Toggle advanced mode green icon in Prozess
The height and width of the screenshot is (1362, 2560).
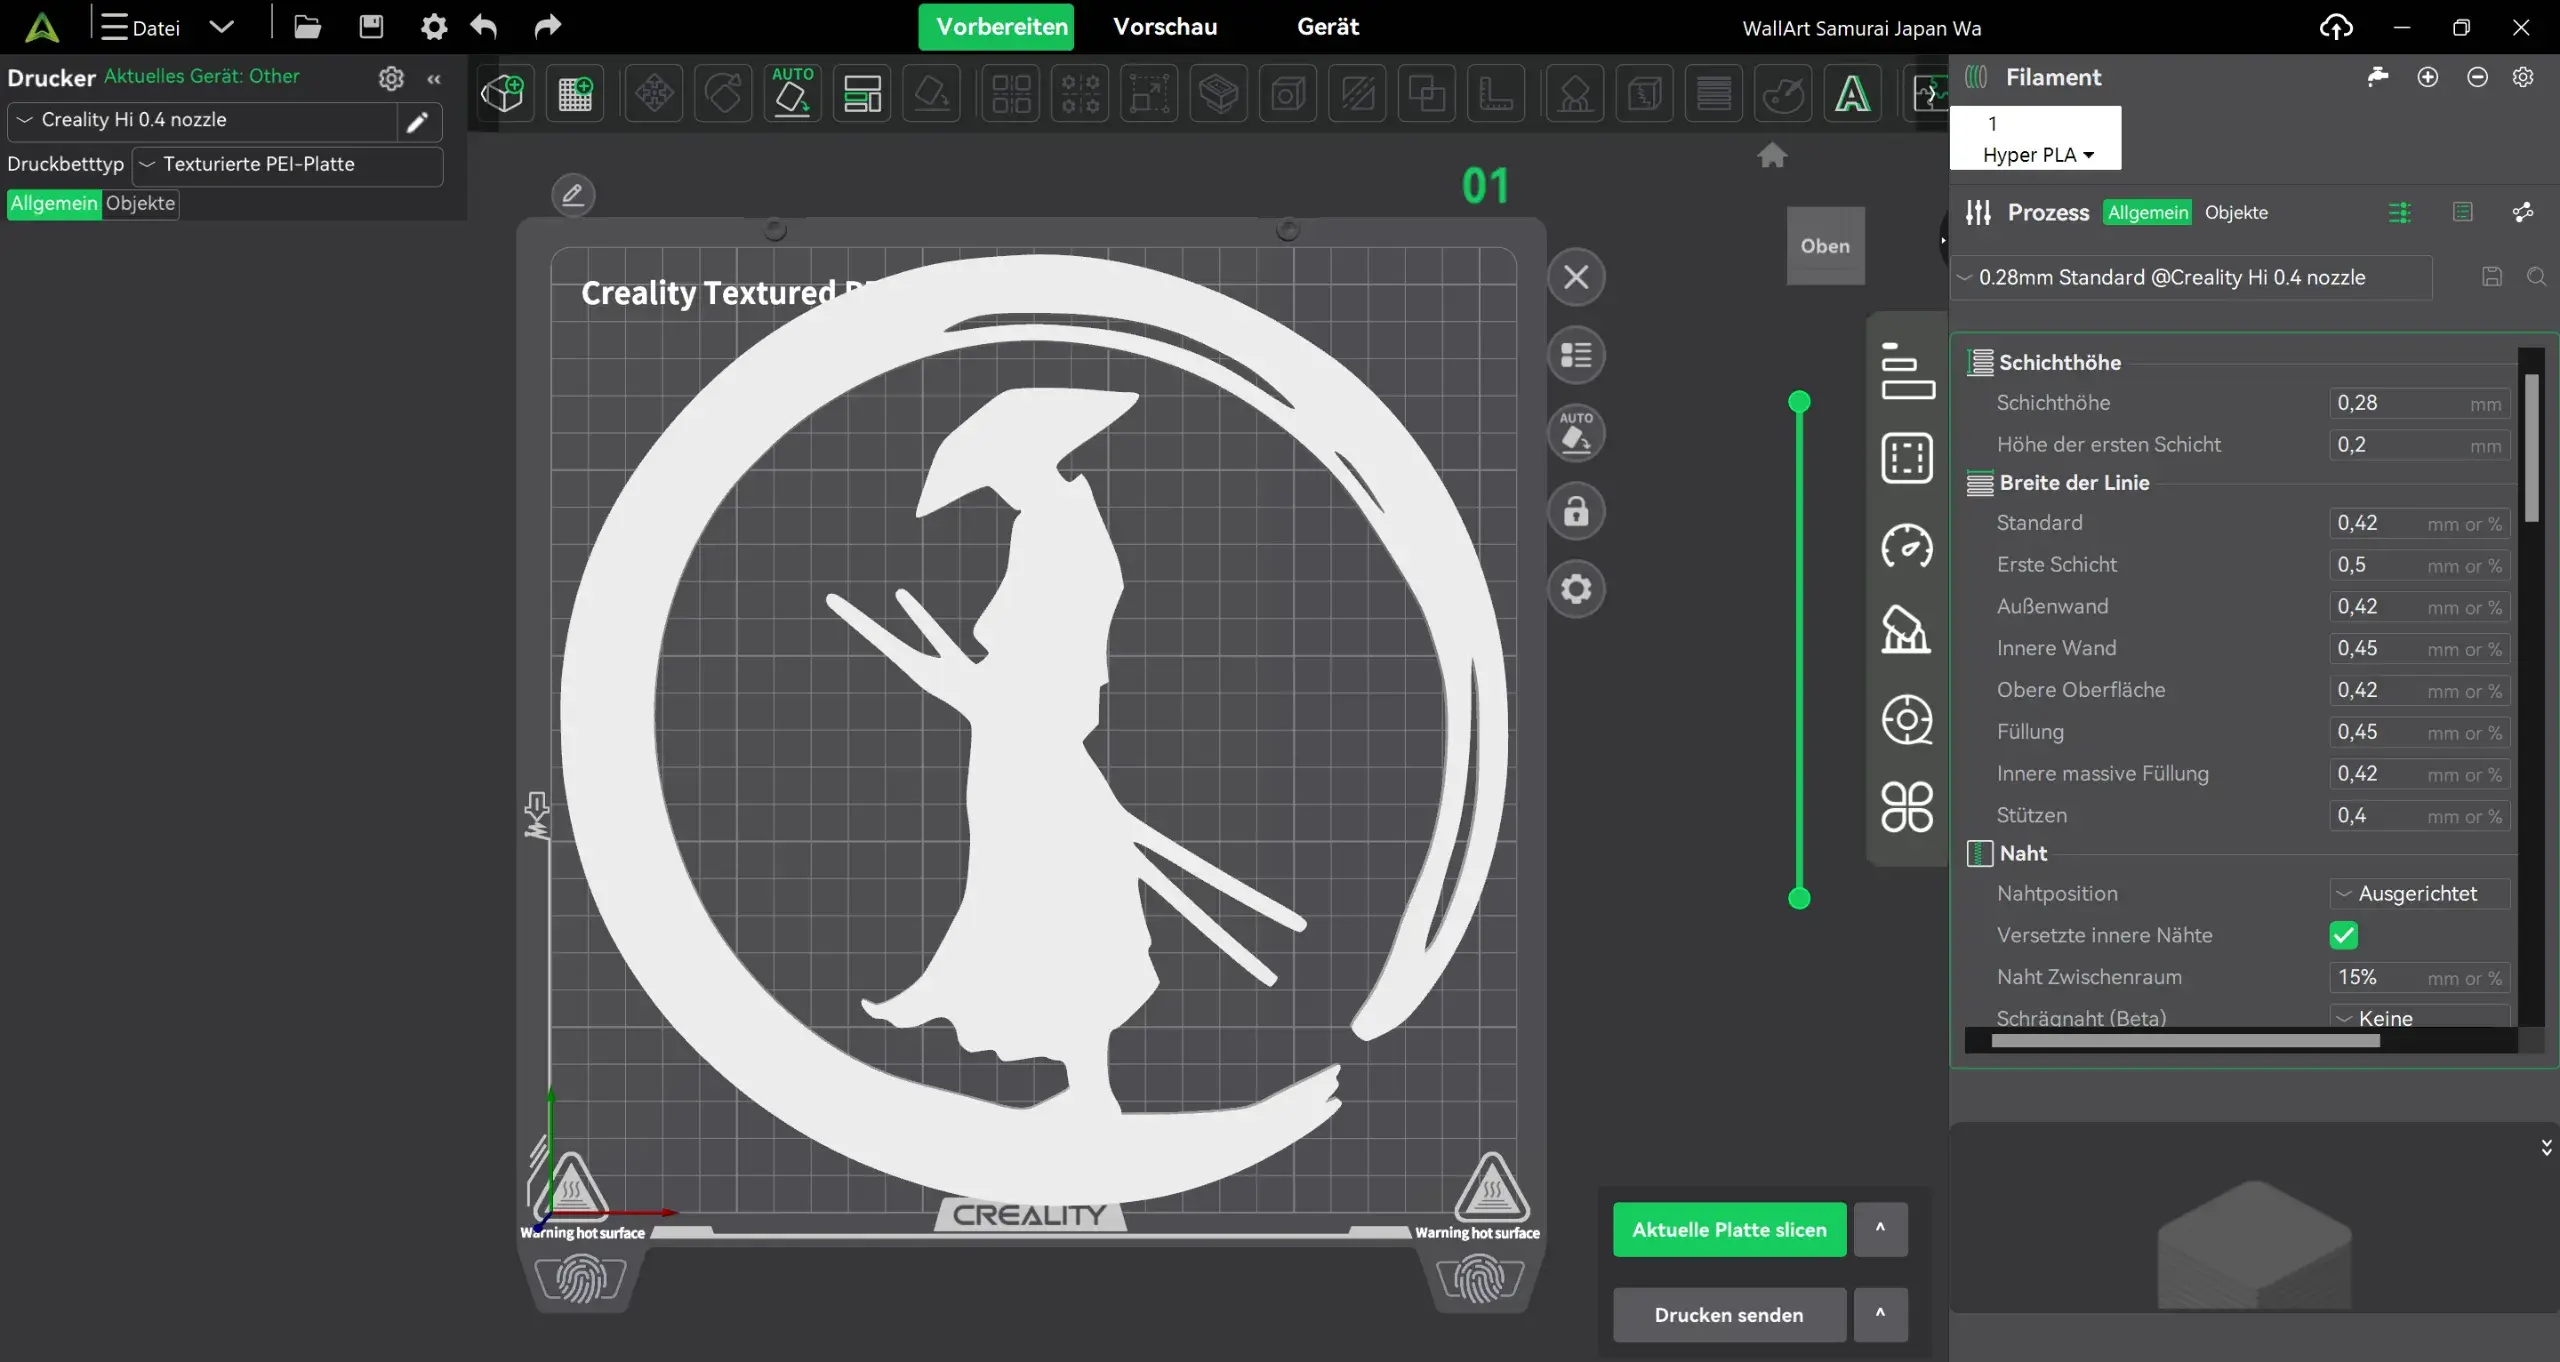point(2400,212)
